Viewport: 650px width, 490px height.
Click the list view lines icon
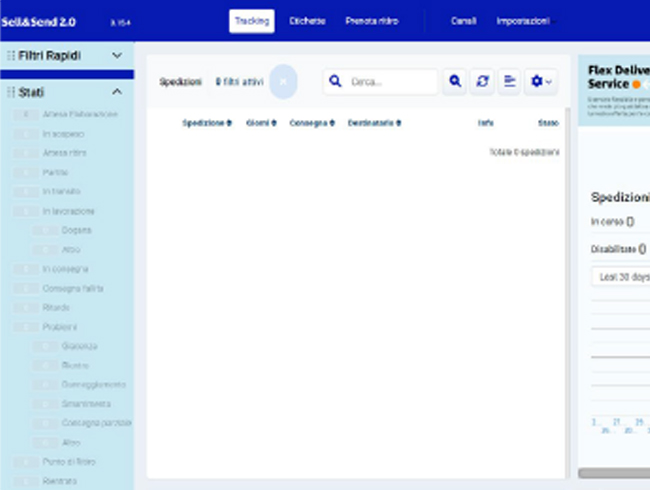[510, 82]
